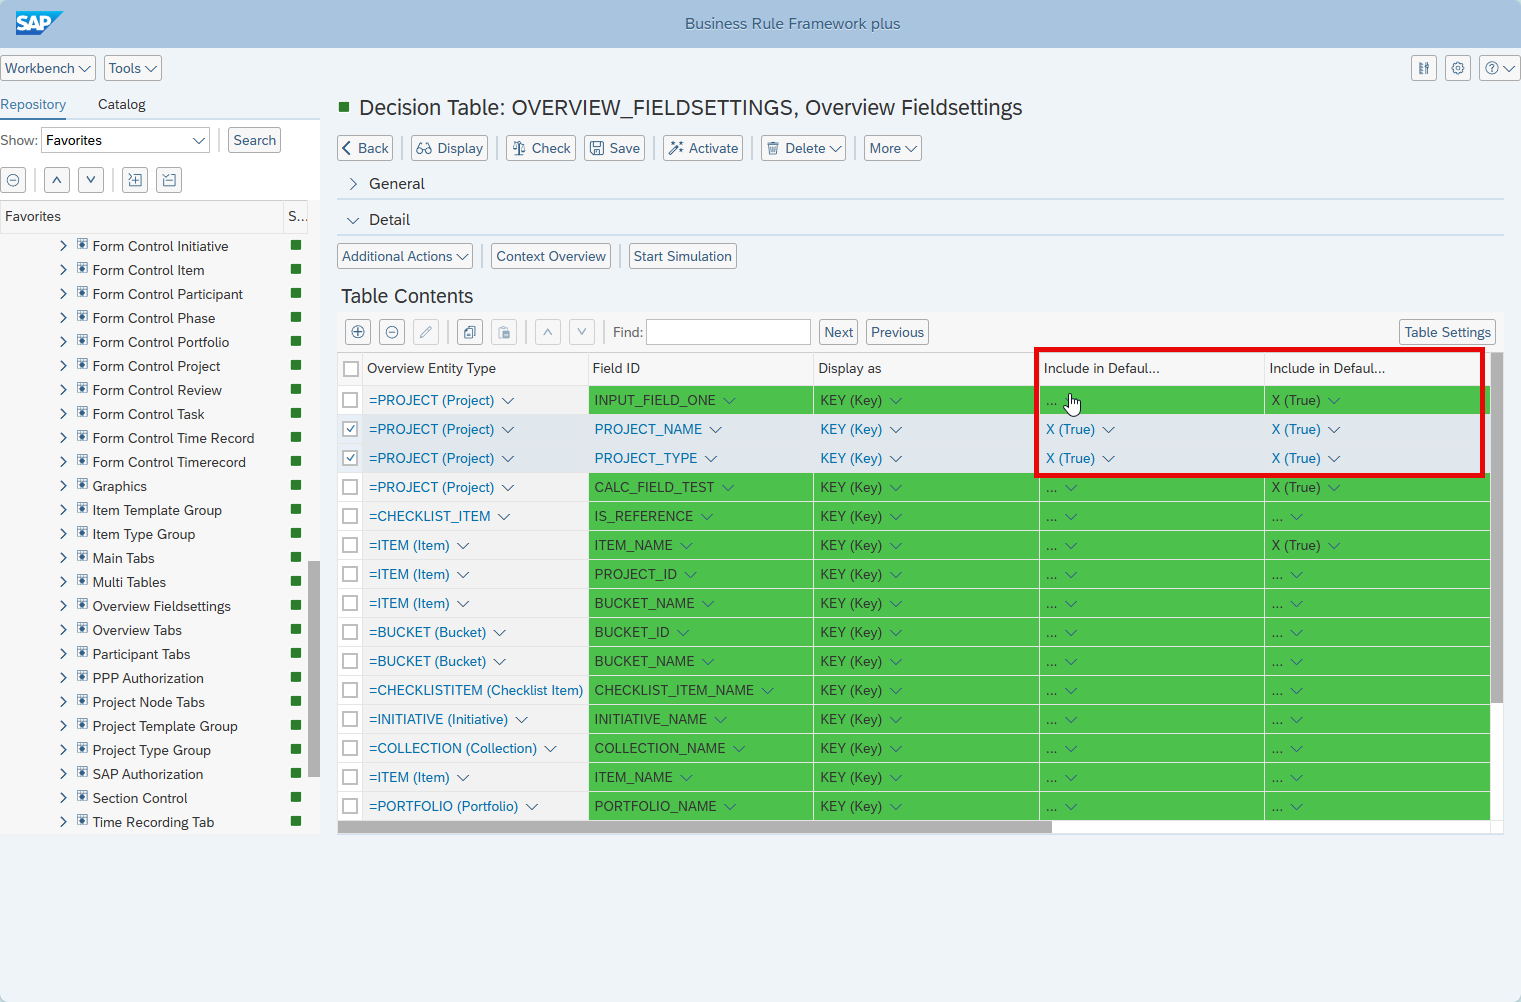This screenshot has height=1002, width=1521.
Task: Check the INPUT_FIELD_ONE row checkbox
Action: (350, 400)
